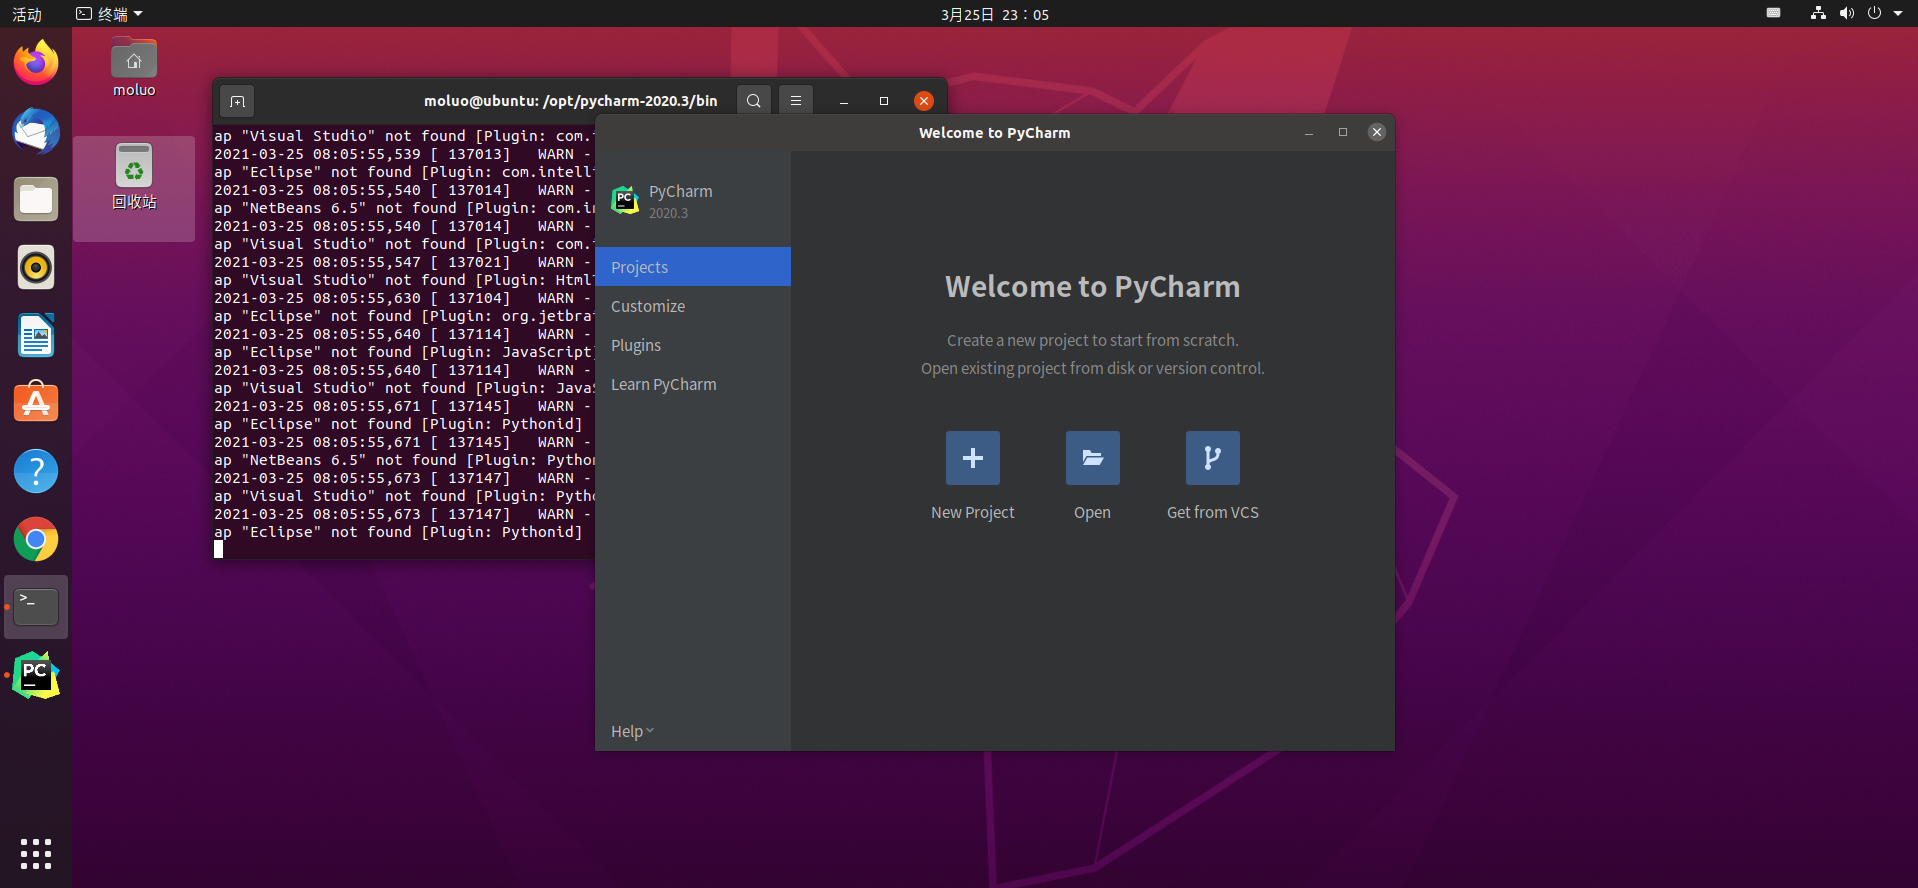Image resolution: width=1918 pixels, height=888 pixels.
Task: Launch Google Chrome from the dock
Action: point(36,539)
